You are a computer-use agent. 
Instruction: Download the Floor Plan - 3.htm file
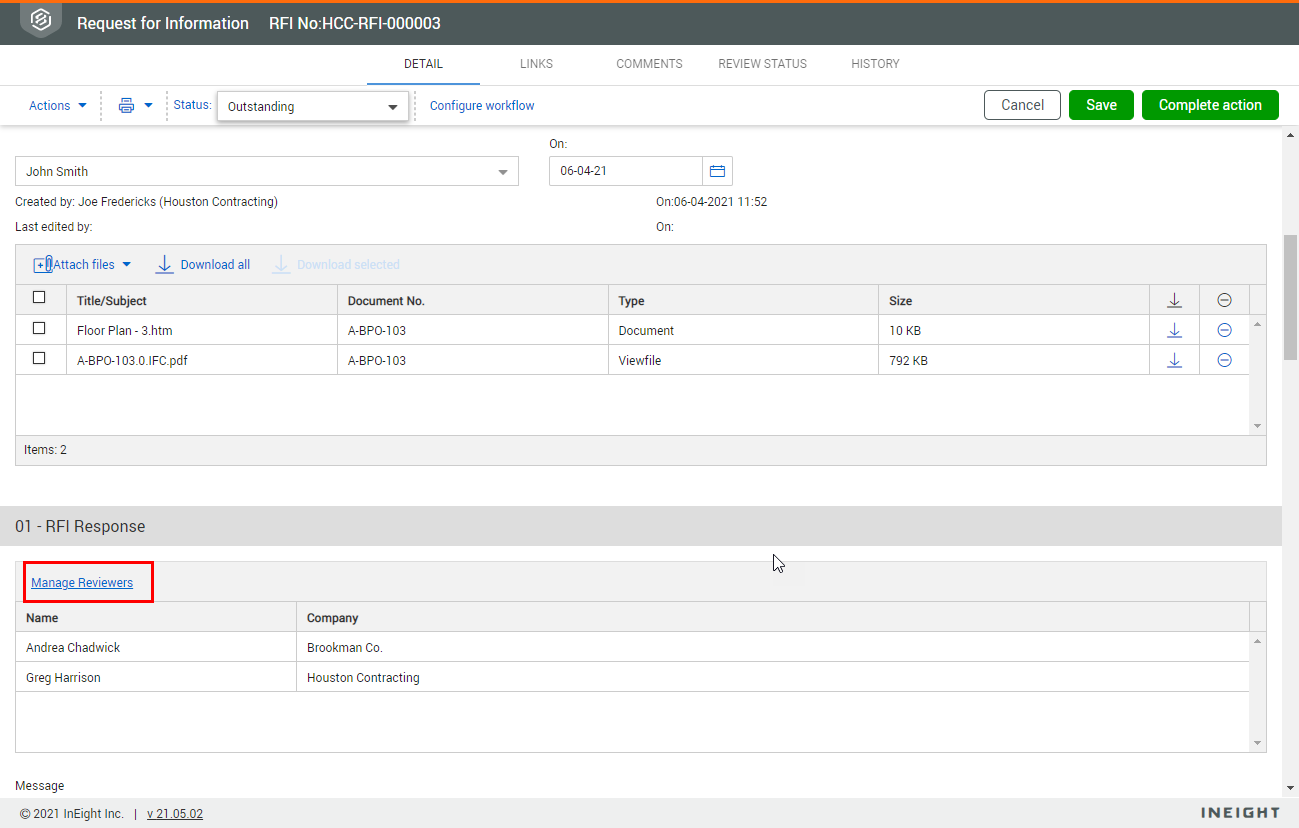point(1174,330)
